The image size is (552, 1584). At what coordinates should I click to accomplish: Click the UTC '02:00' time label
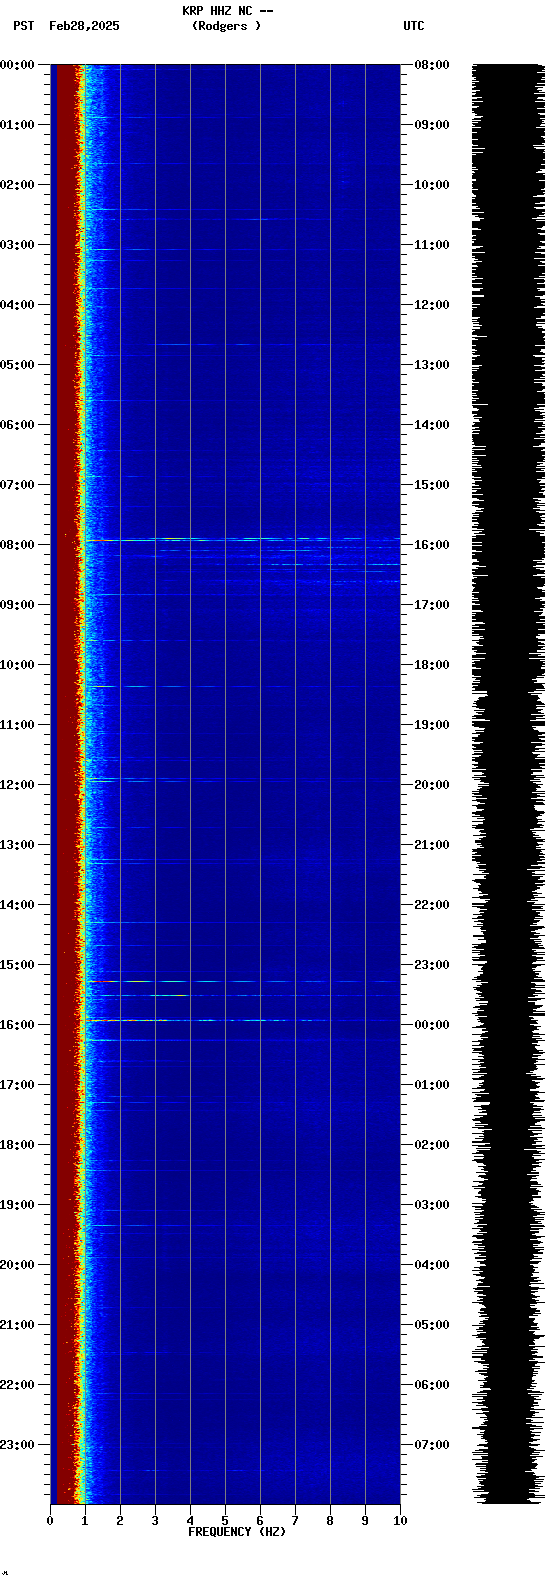click(x=432, y=1145)
